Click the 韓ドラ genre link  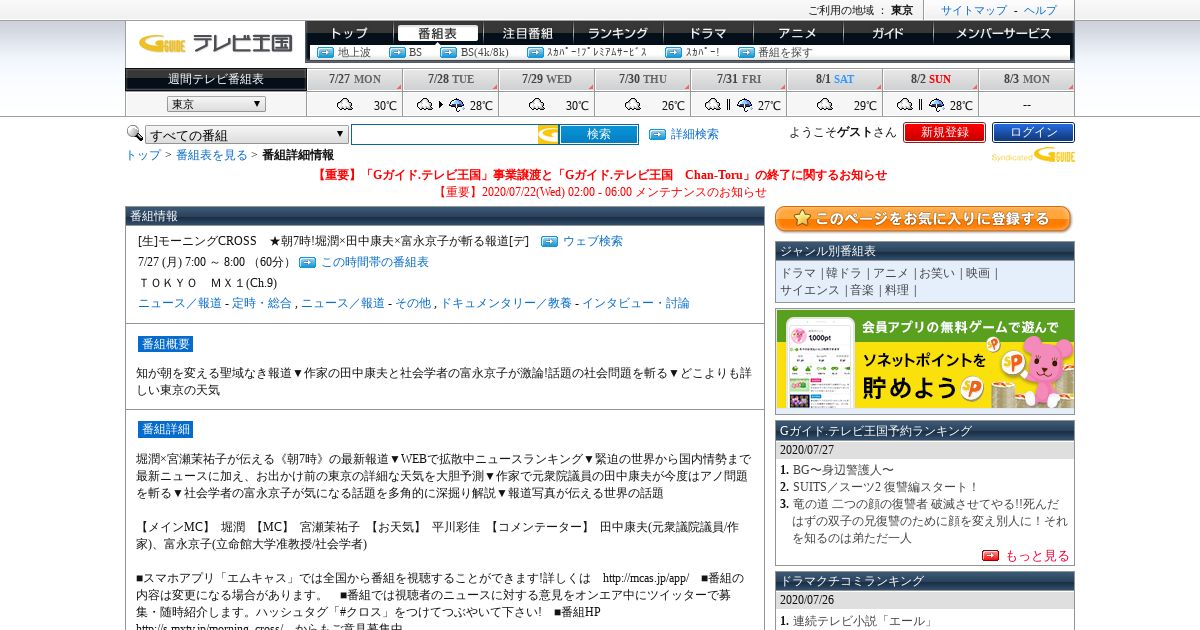pos(845,273)
